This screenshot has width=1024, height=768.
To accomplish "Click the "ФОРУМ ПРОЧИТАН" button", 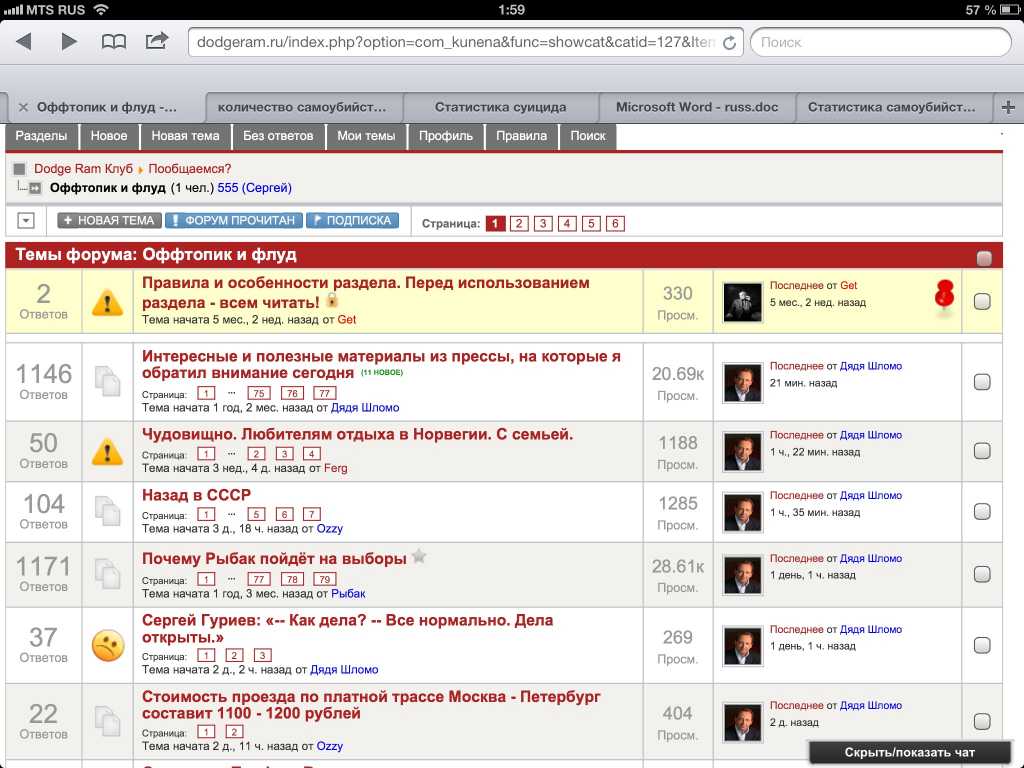I will pos(234,221).
